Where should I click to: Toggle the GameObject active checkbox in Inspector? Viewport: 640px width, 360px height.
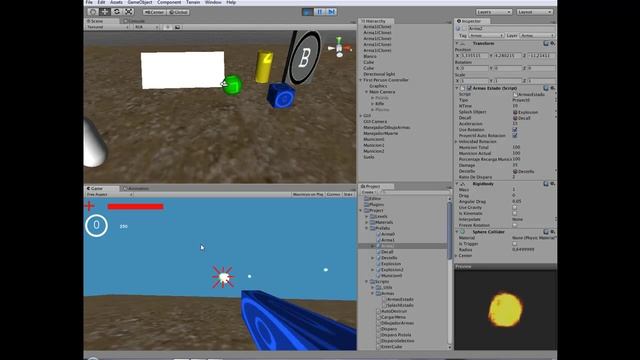(x=464, y=29)
